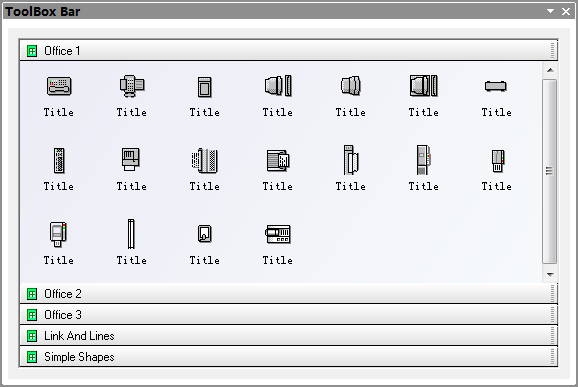Choose the flat horizontal bar shape icon
This screenshot has height=387, width=578.
click(x=496, y=86)
